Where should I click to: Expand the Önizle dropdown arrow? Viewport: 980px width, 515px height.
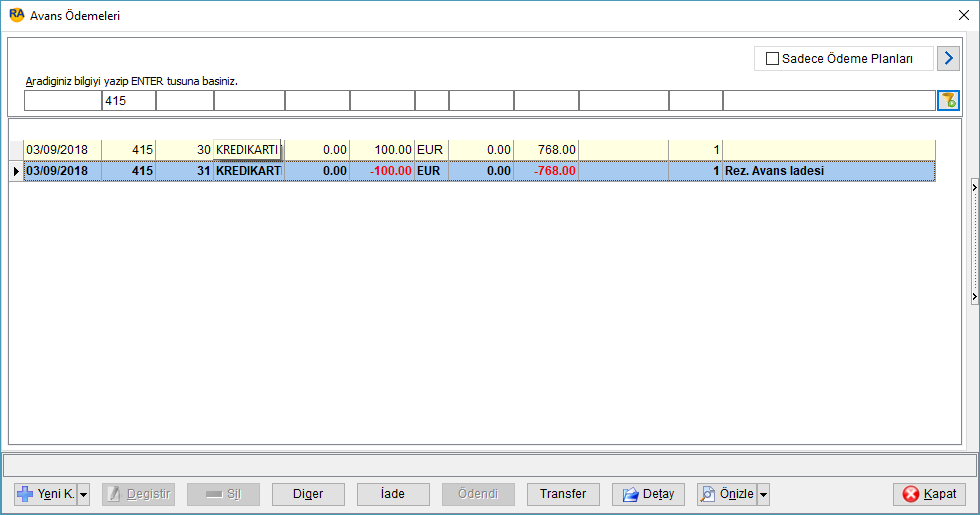763,494
